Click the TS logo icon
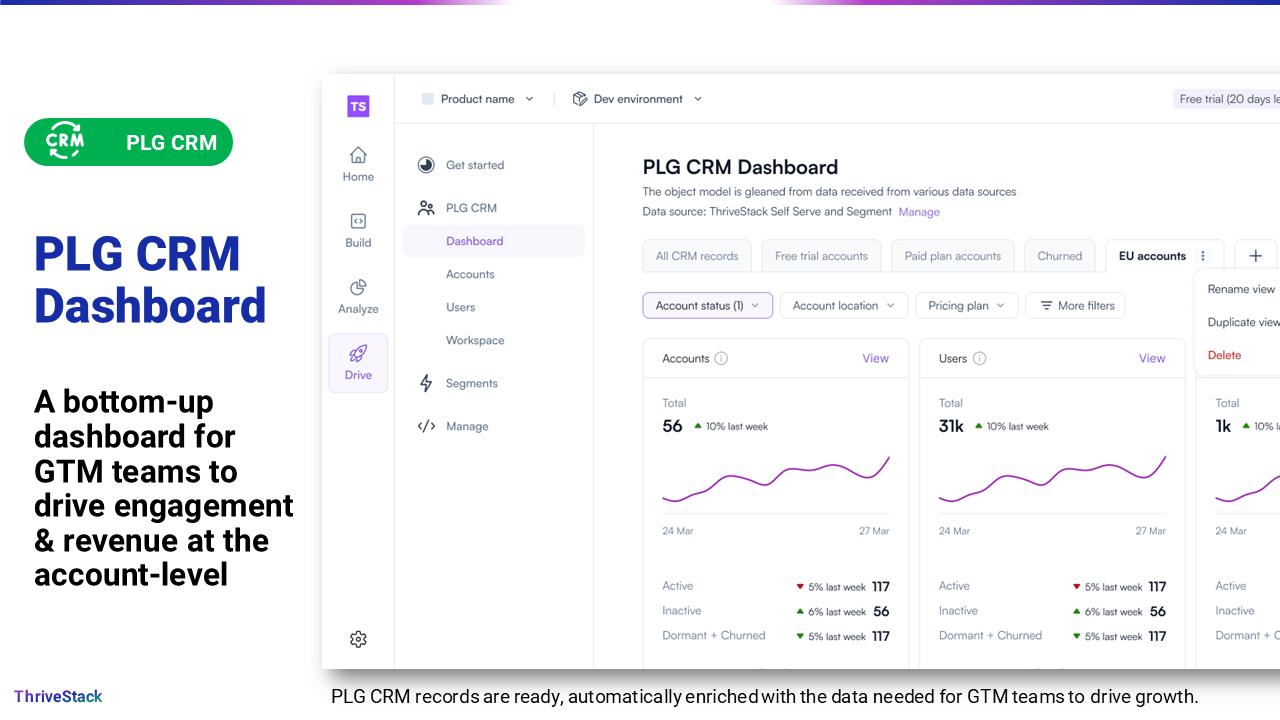 pos(358,106)
